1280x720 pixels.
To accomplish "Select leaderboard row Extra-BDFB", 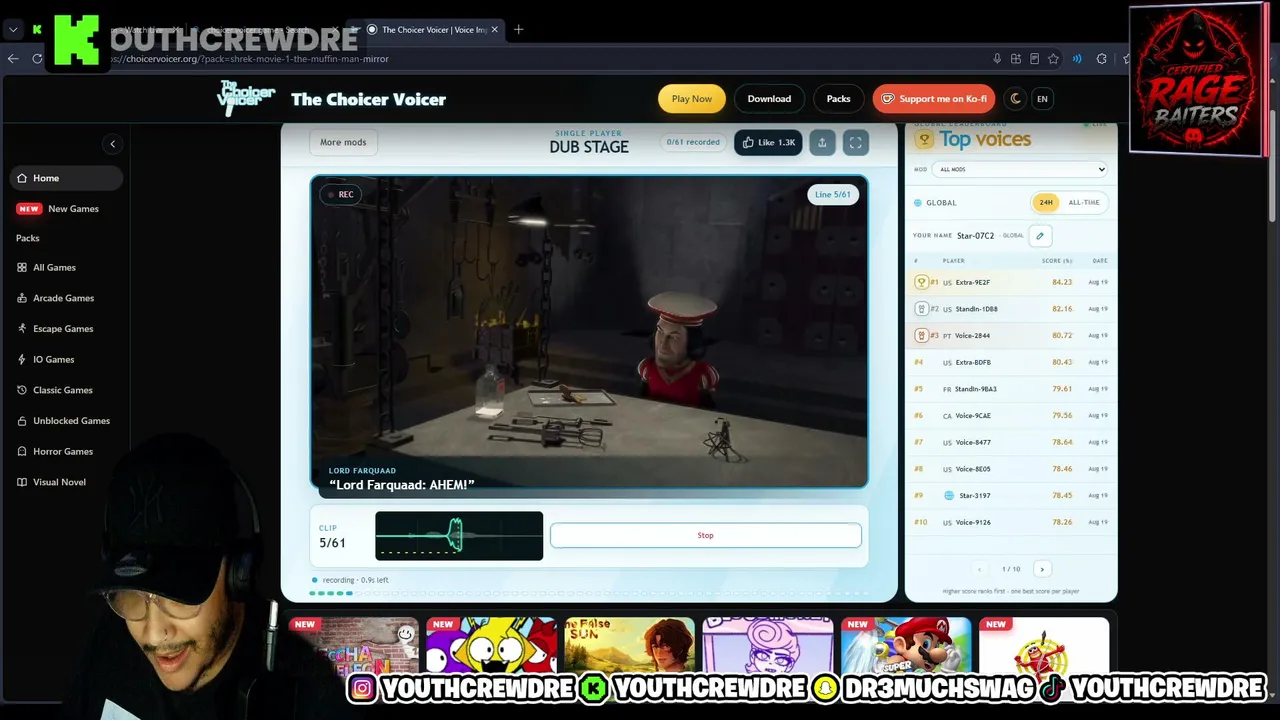I will pos(1010,362).
